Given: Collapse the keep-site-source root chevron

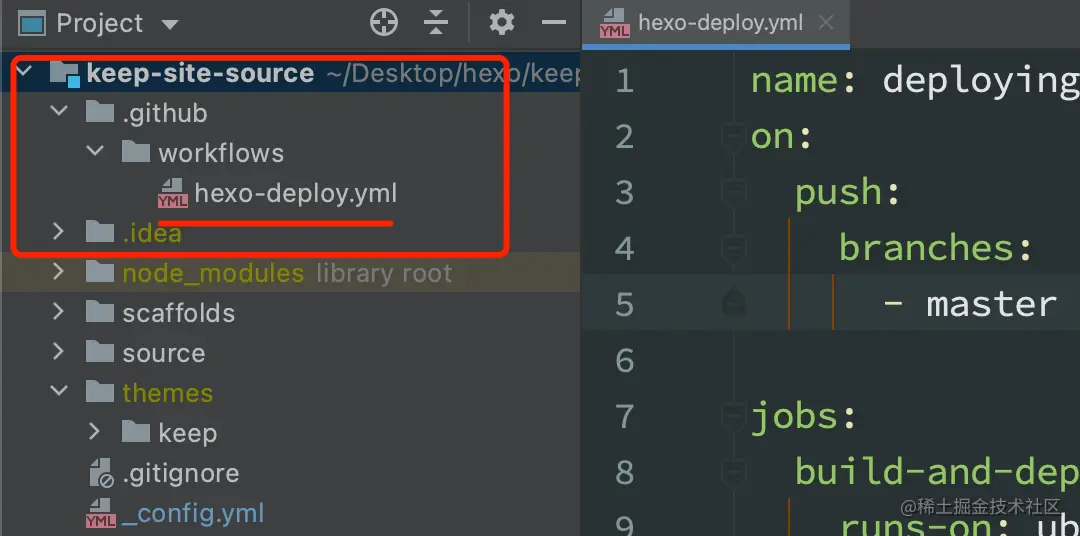Looking at the screenshot, I should tap(24, 70).
